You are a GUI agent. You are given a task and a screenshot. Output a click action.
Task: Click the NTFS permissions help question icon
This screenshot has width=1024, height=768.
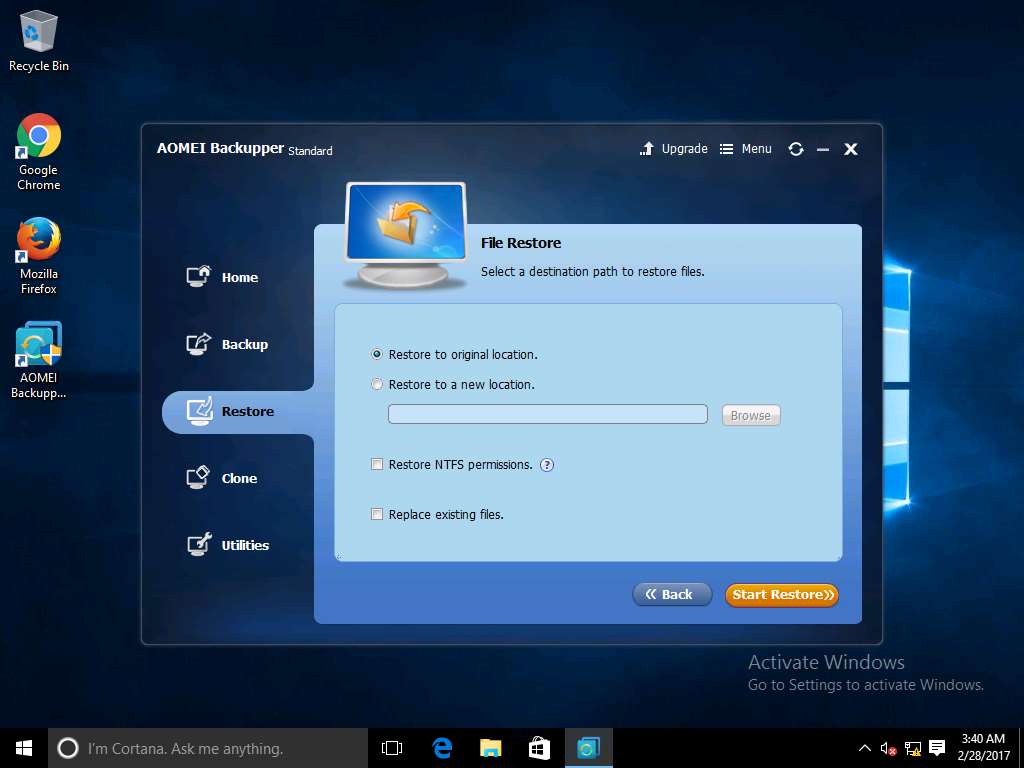coord(547,465)
